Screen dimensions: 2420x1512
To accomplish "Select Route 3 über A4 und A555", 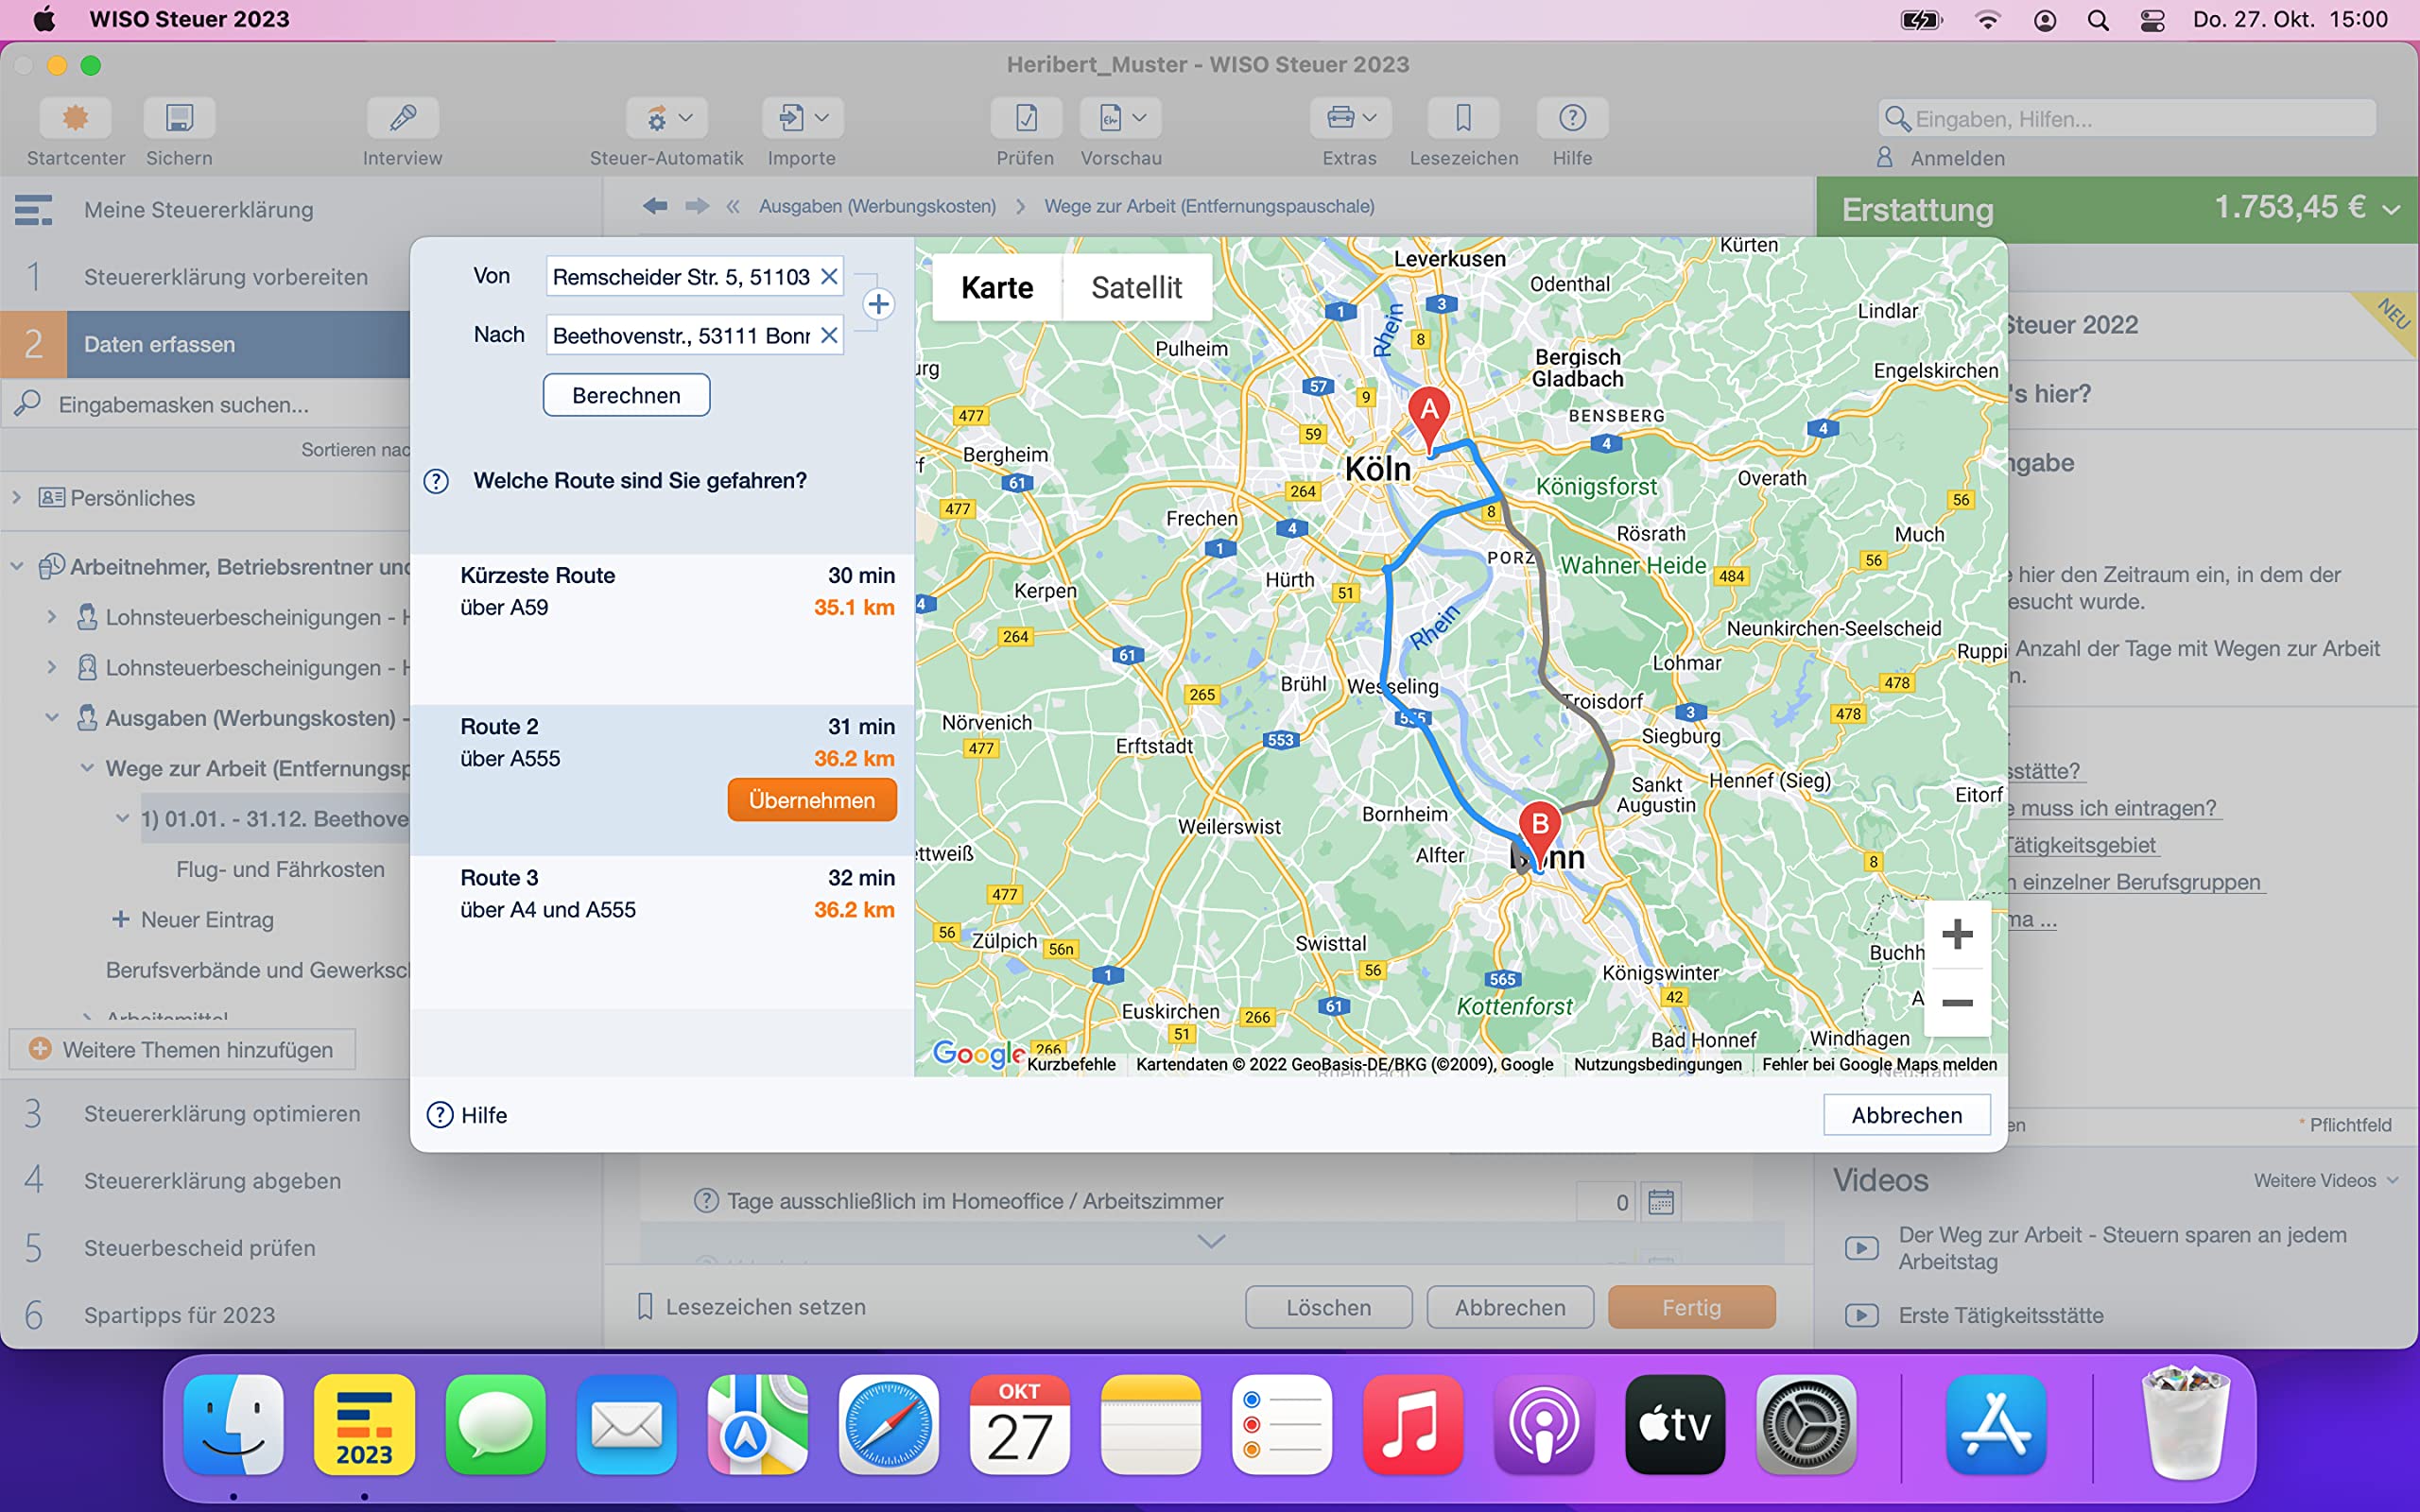I will pyautogui.click(x=662, y=931).
